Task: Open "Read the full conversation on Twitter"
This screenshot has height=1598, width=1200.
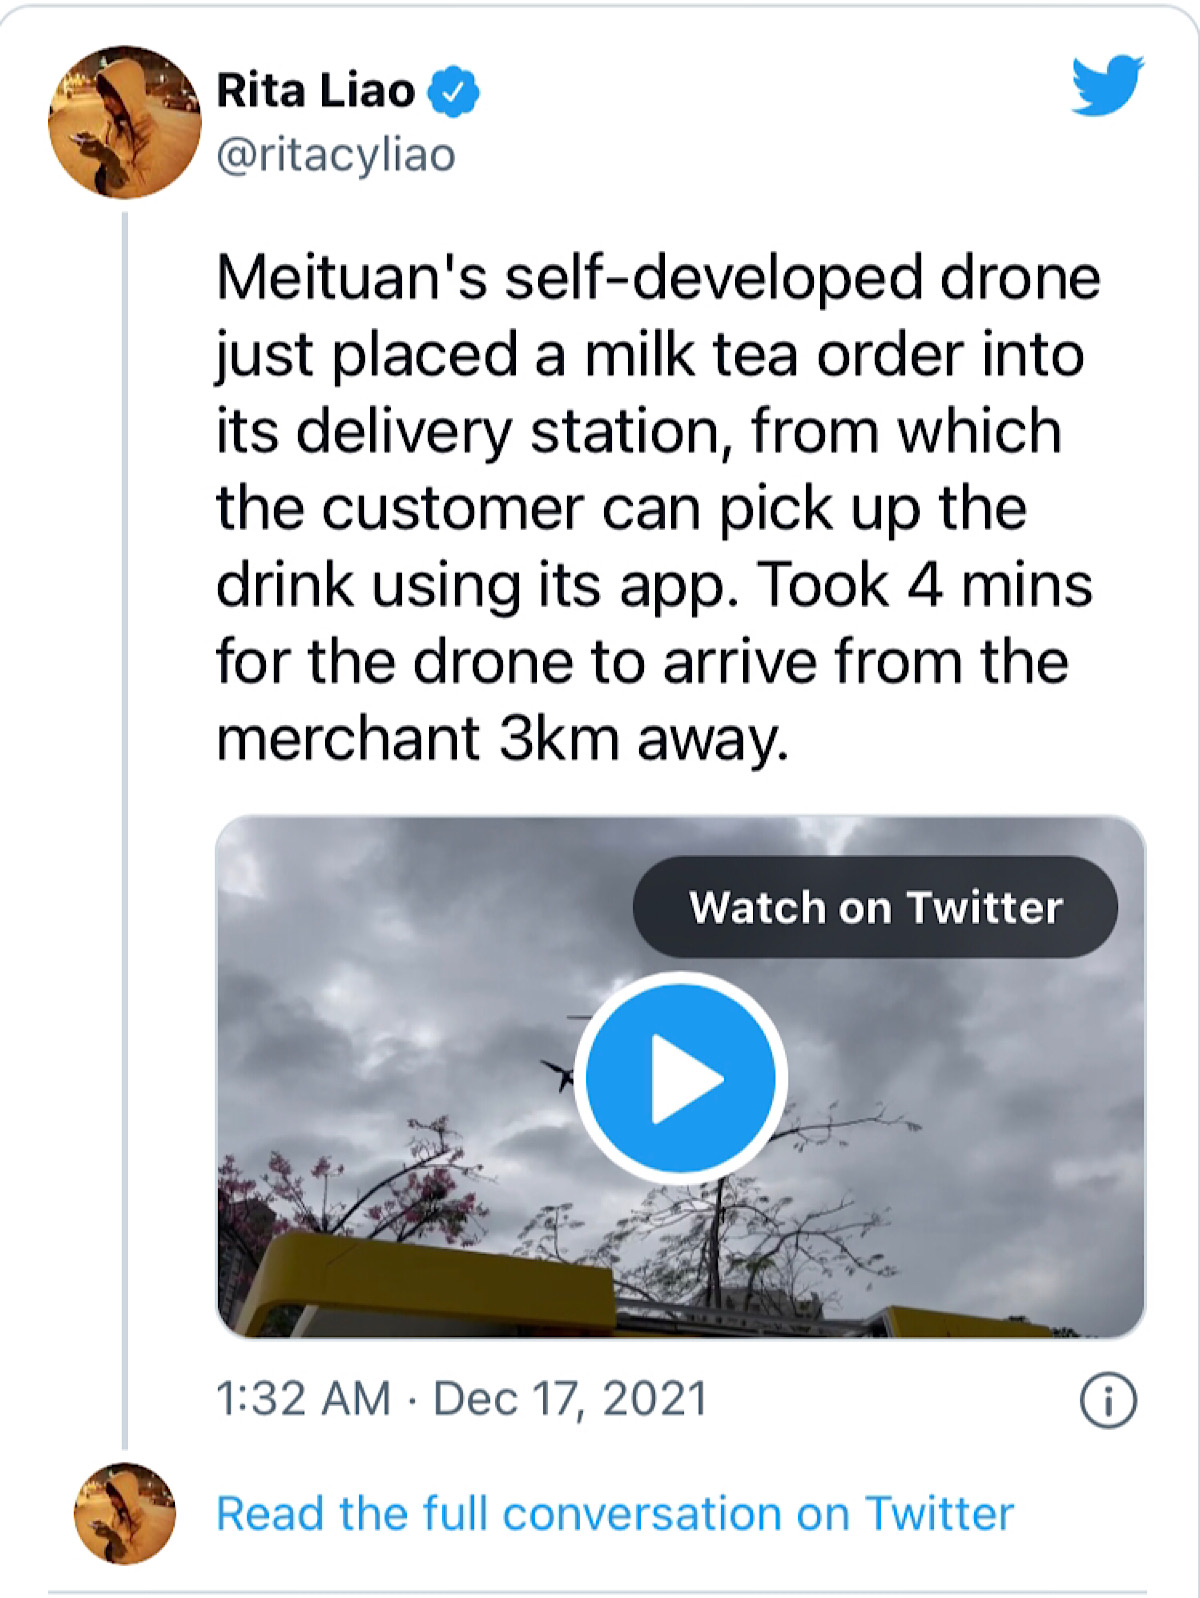Action: pos(615,1513)
